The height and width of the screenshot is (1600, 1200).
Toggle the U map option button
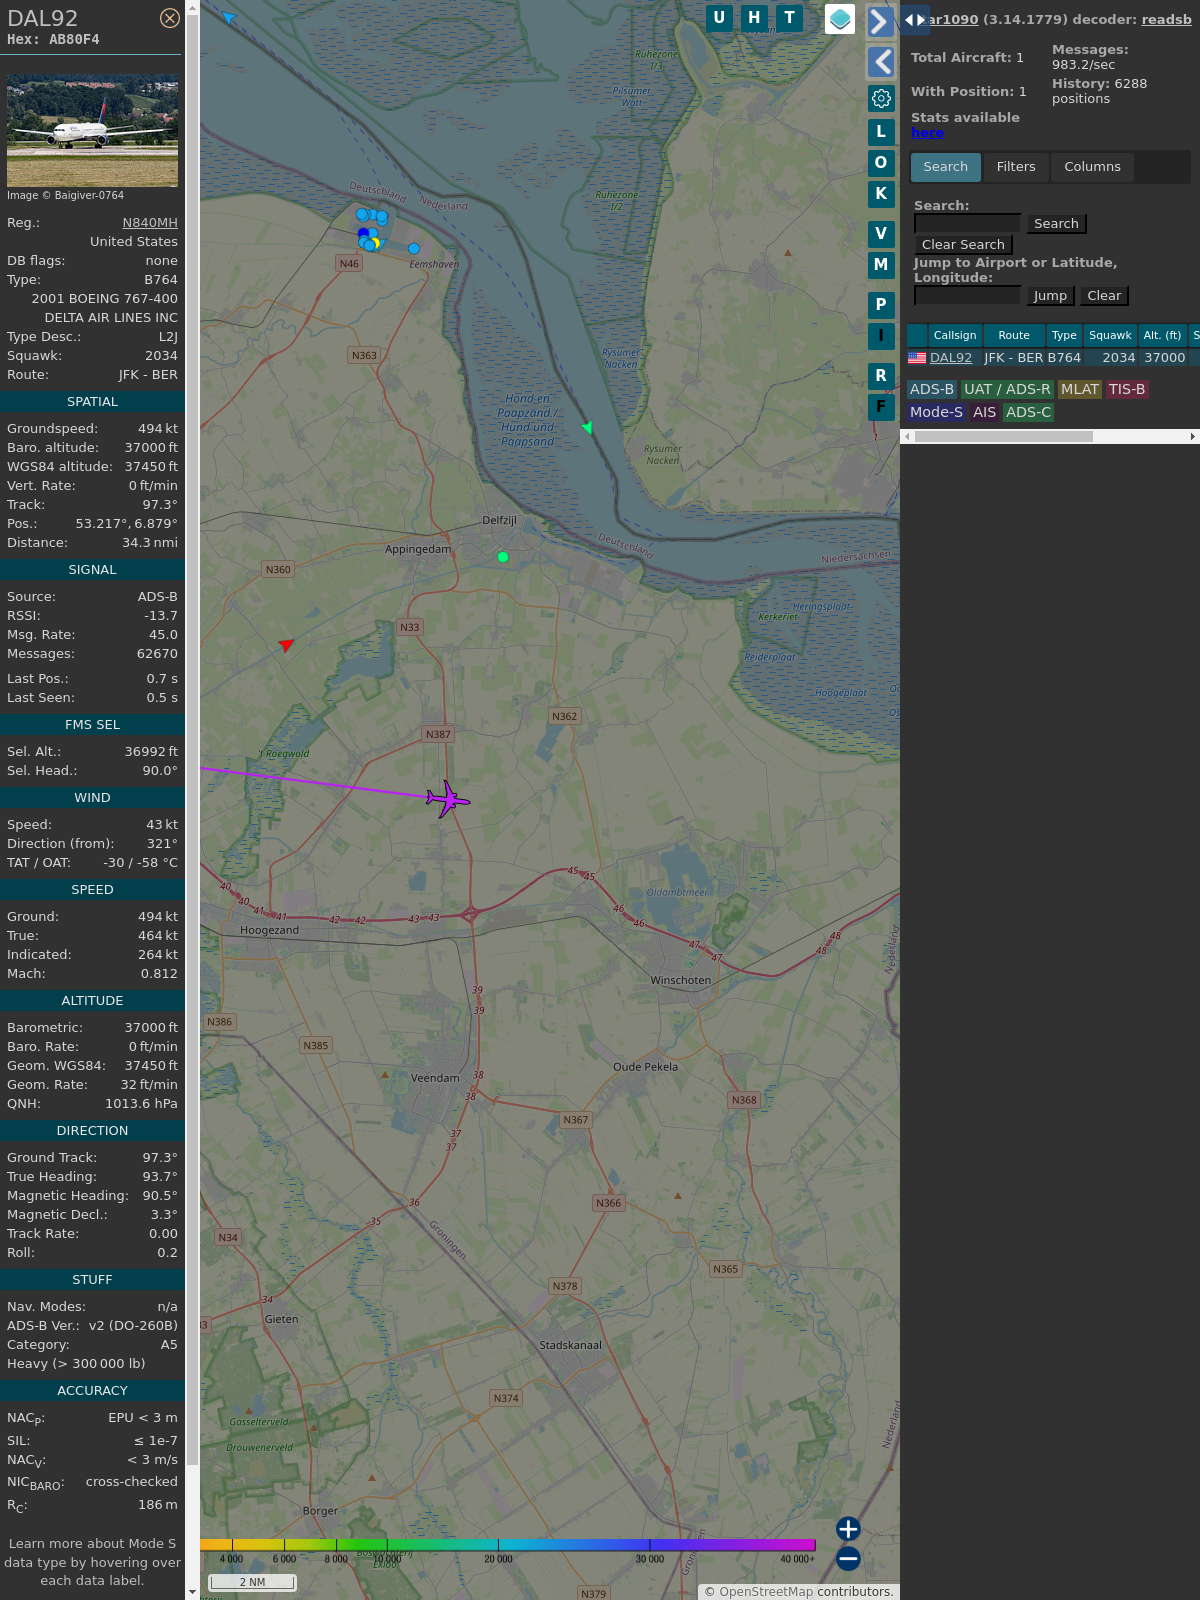[719, 18]
